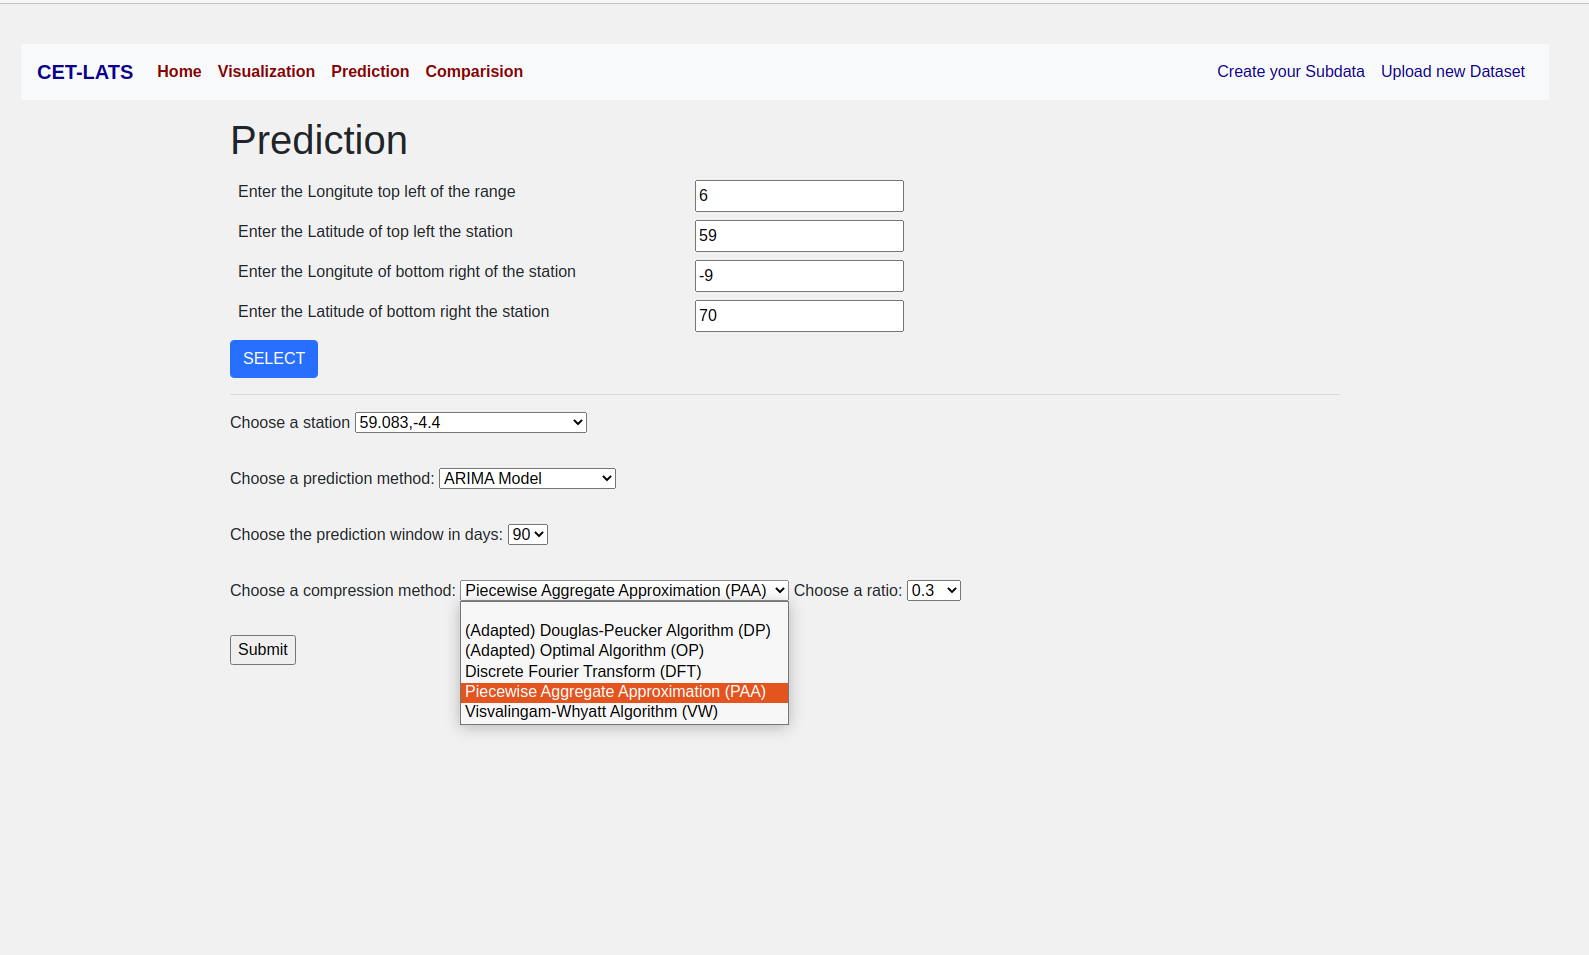This screenshot has width=1589, height=955.
Task: Click the Submit button
Action: pos(262,650)
